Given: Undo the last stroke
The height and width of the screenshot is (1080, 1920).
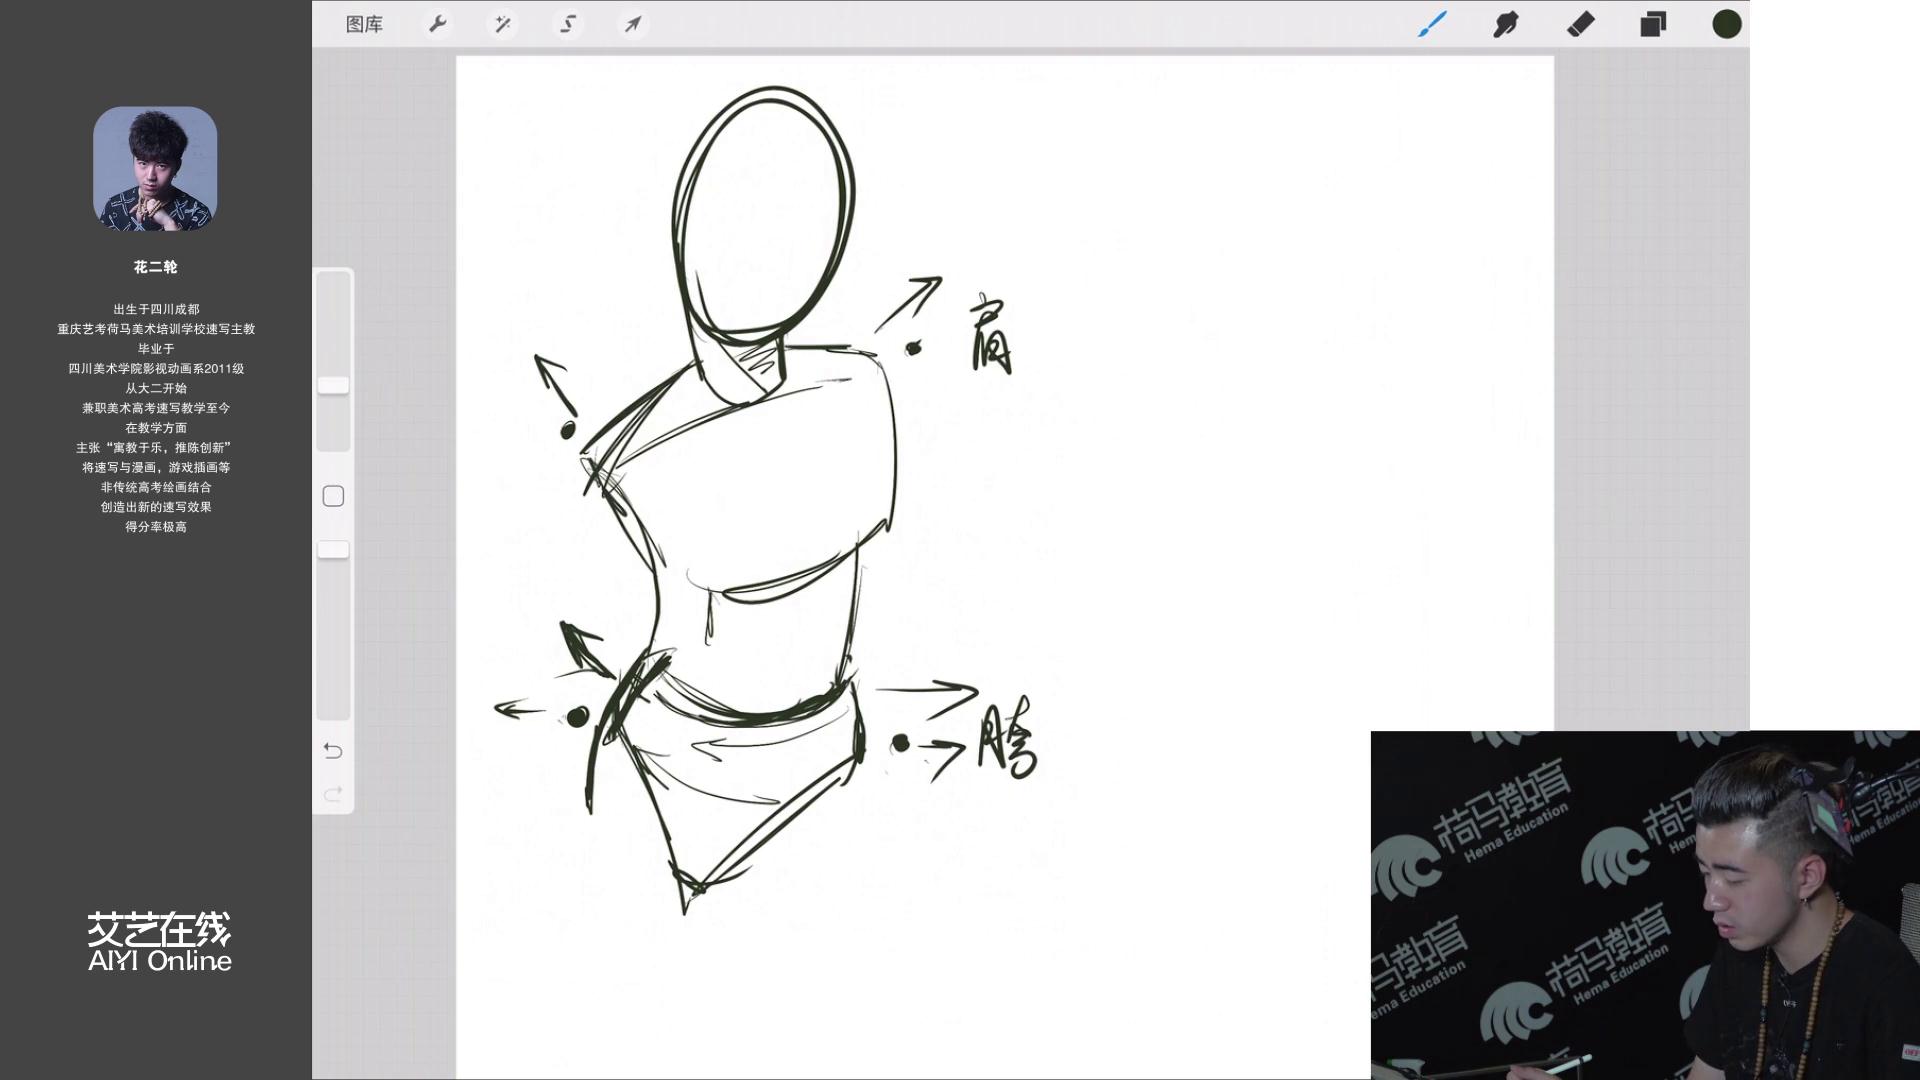Looking at the screenshot, I should click(x=333, y=751).
